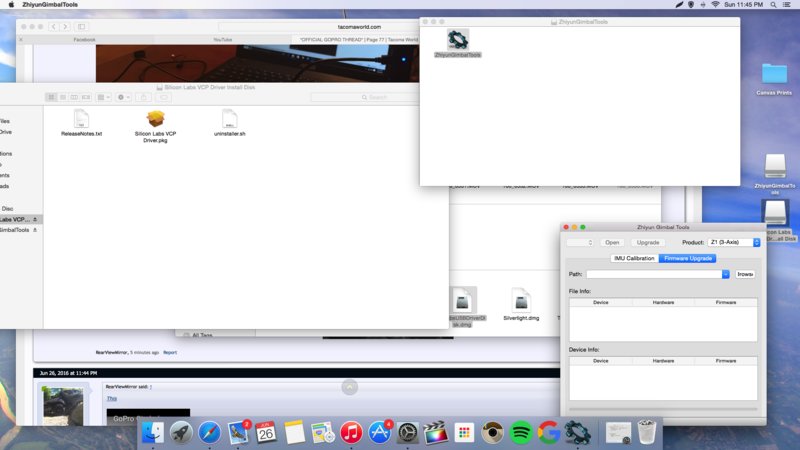The height and width of the screenshot is (450, 800).
Task: Click the 'This' link in the quoted post
Action: pos(112,398)
